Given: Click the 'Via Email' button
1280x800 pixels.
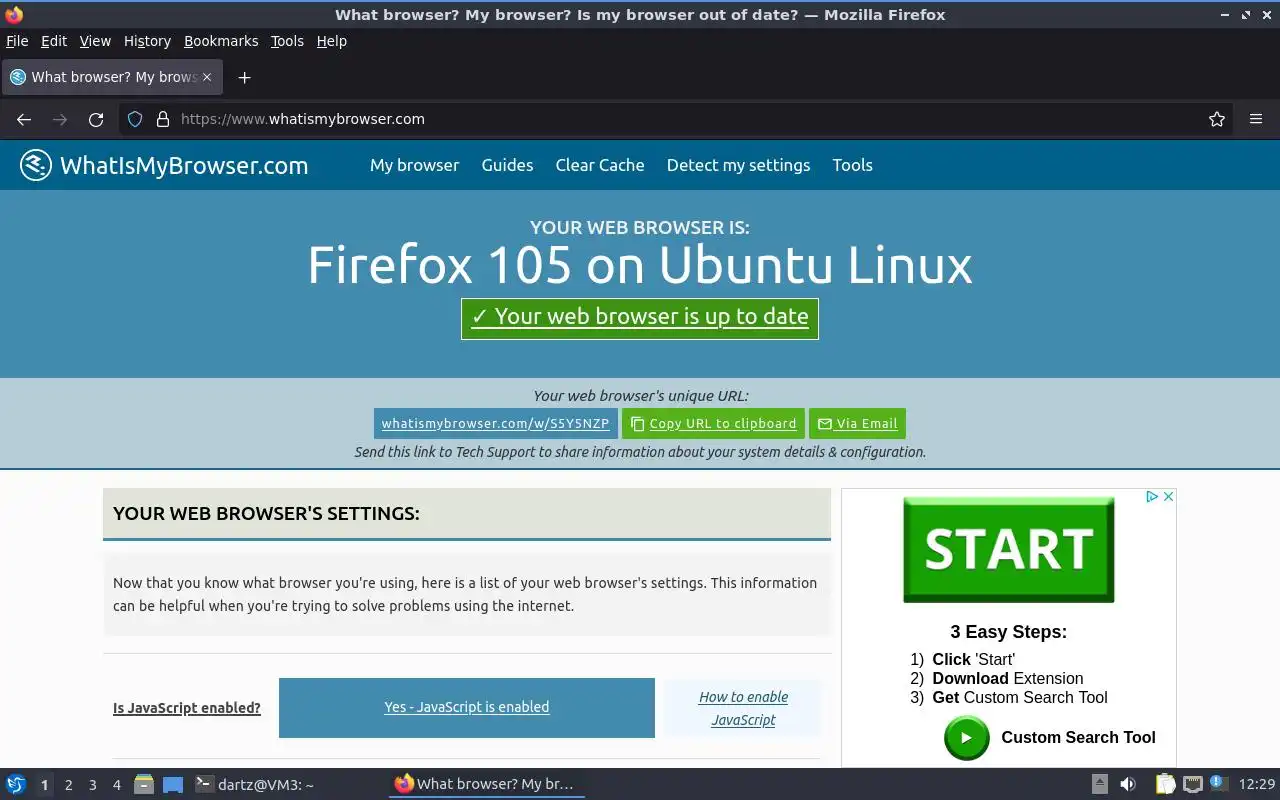Looking at the screenshot, I should click(857, 423).
